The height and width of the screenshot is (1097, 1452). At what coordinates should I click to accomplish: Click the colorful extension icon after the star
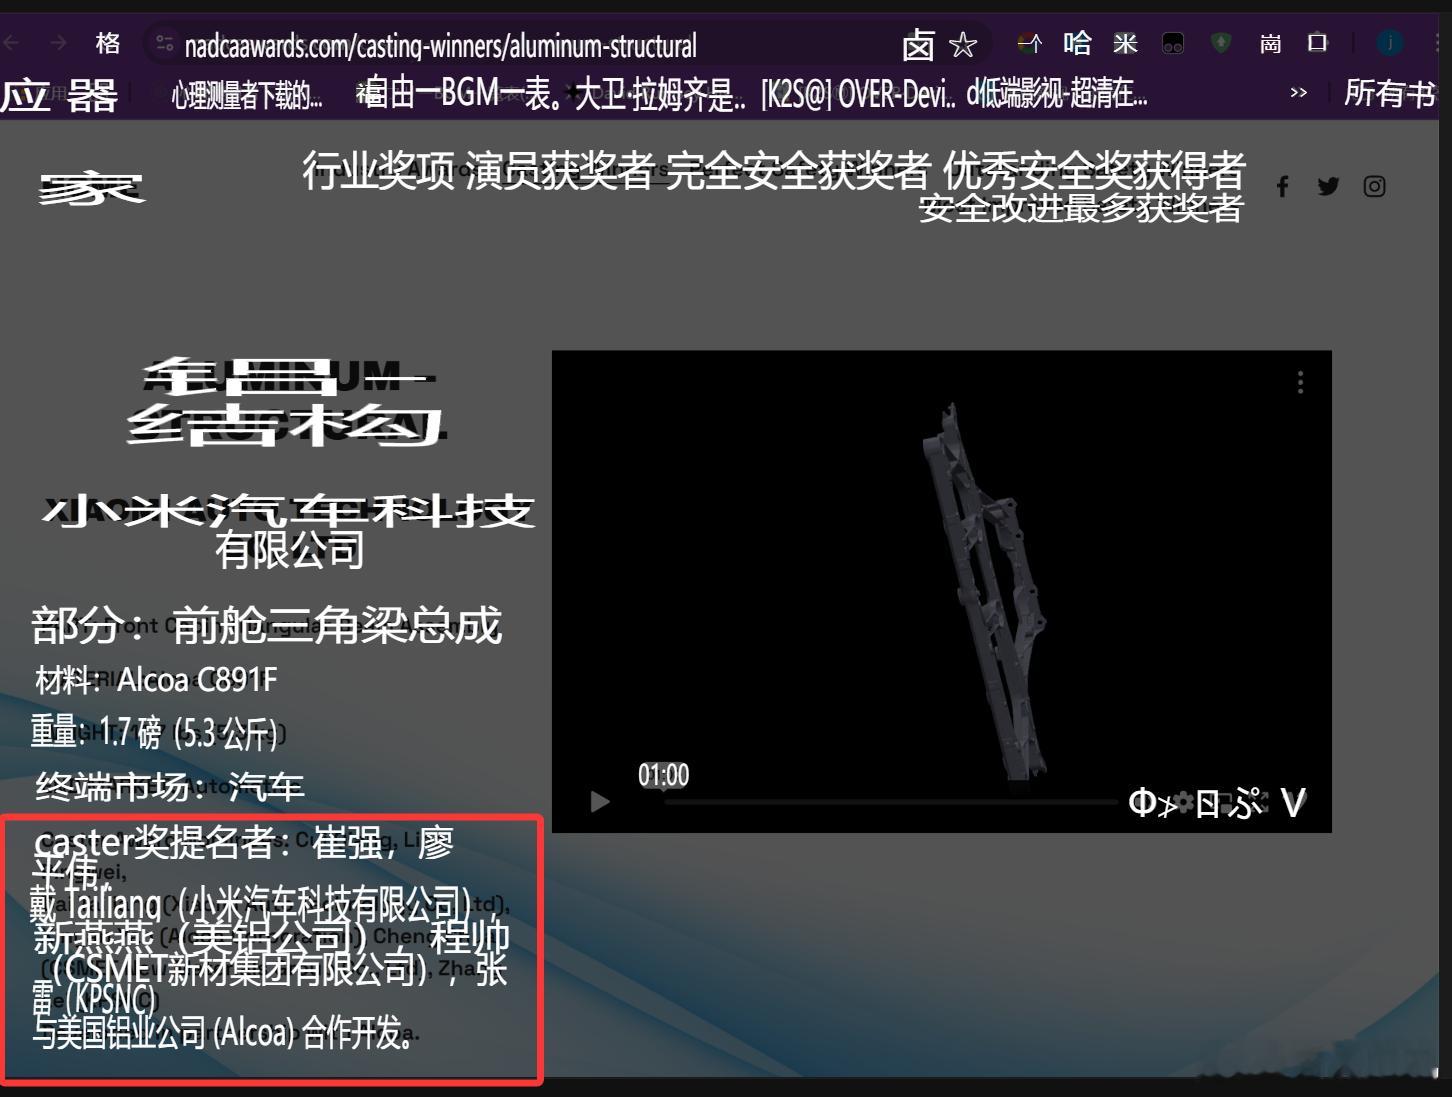[1029, 43]
